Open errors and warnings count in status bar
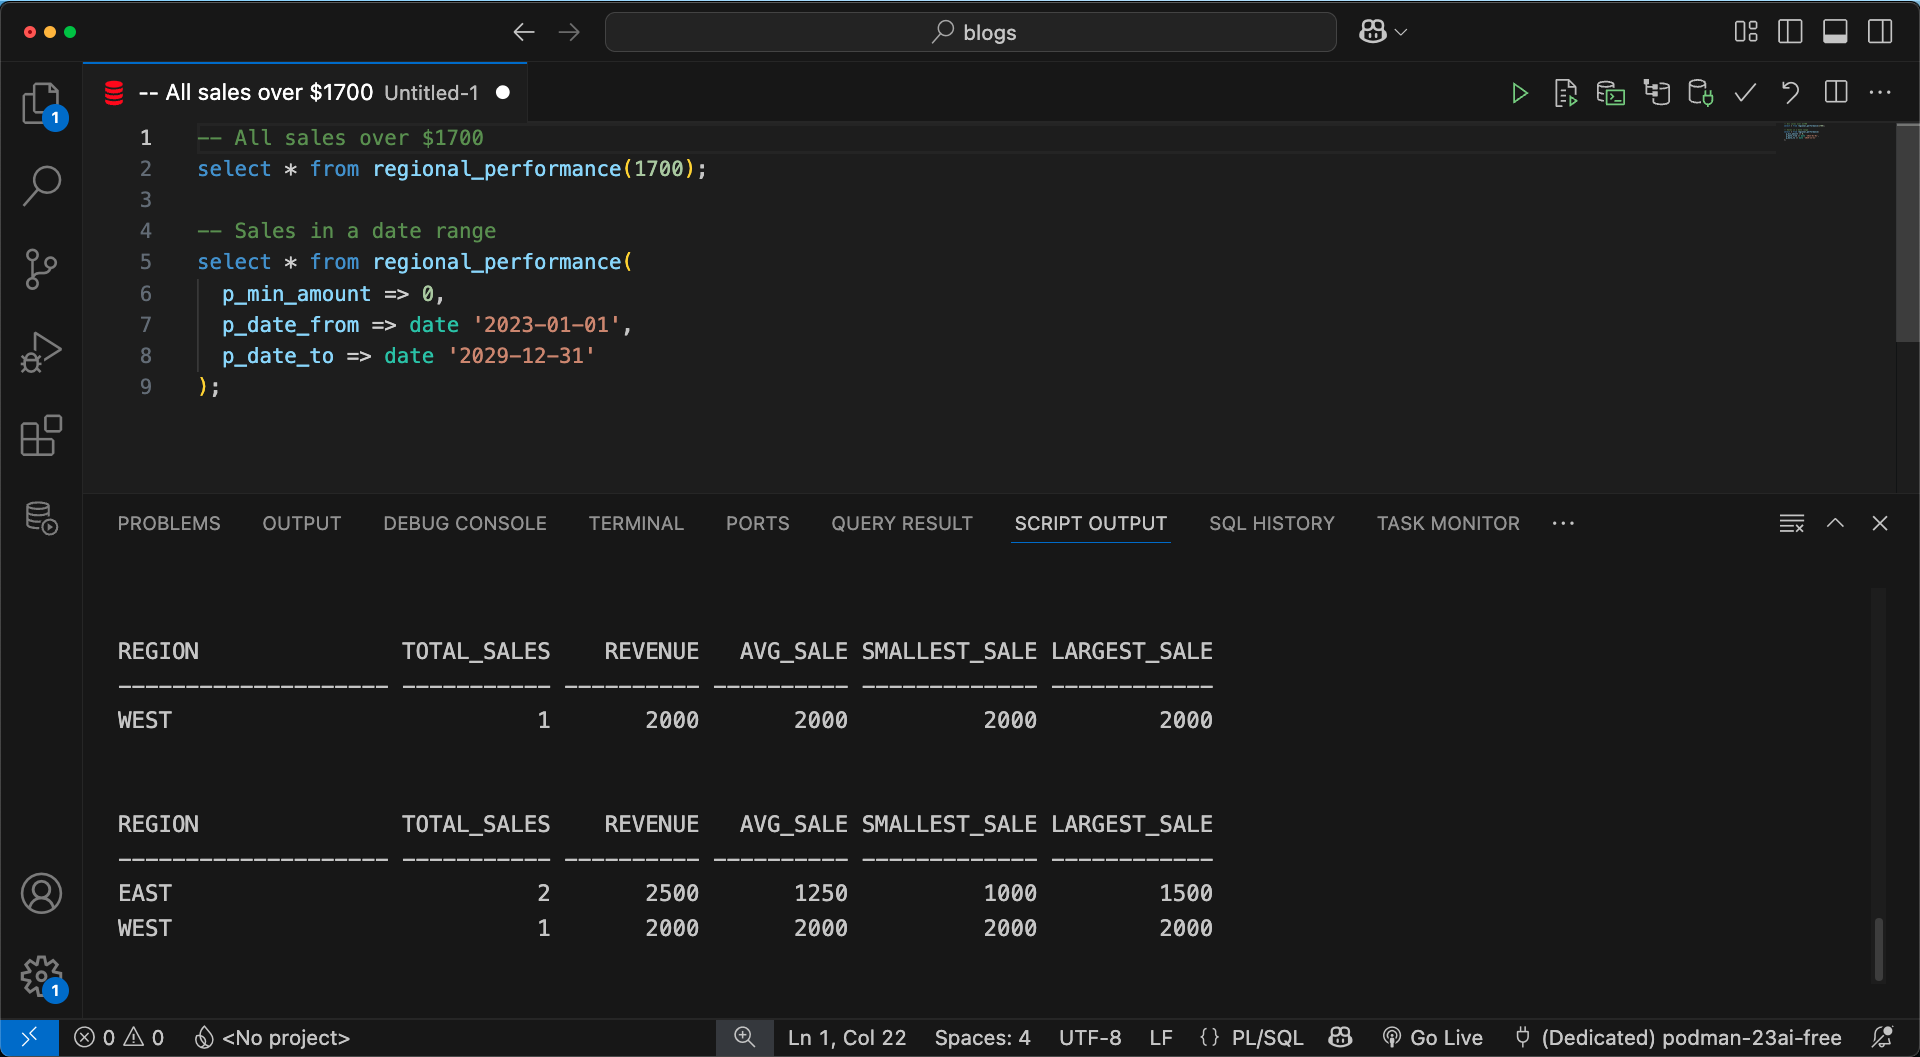The image size is (1920, 1057). click(119, 1038)
